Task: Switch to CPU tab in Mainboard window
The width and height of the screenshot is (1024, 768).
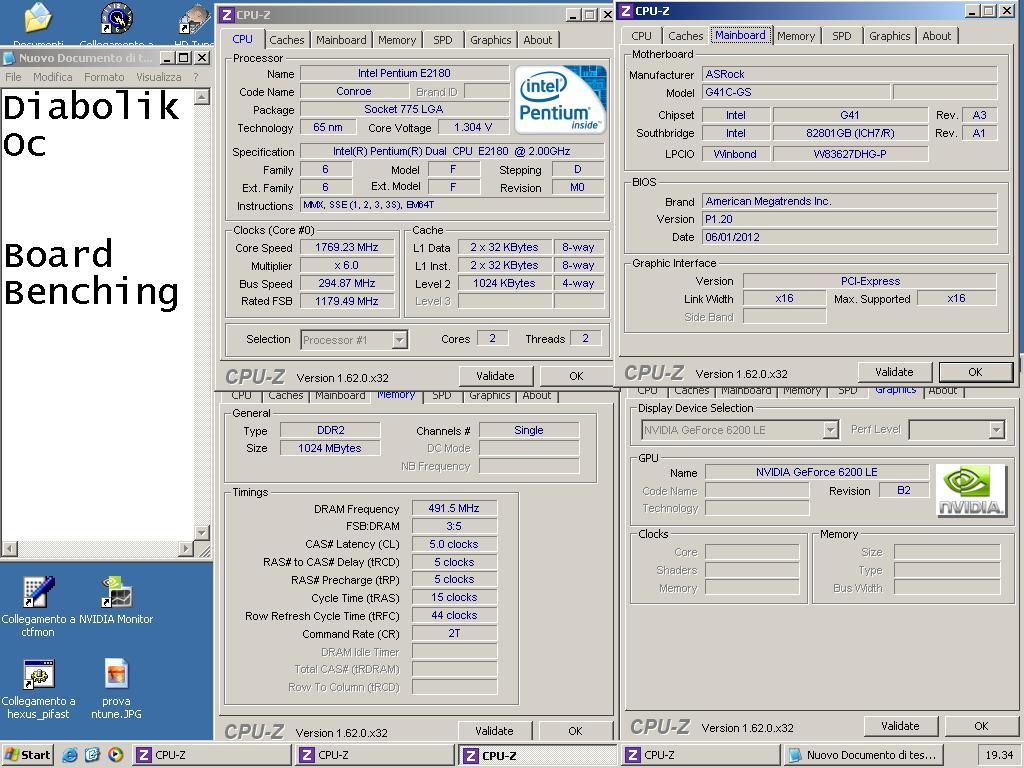Action: (x=641, y=36)
